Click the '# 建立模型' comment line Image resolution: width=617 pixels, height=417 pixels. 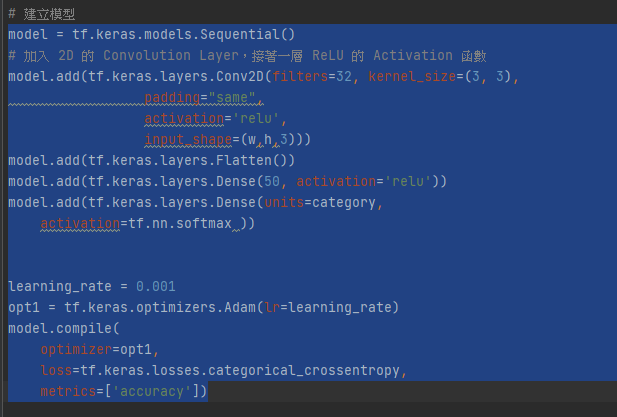click(41, 14)
